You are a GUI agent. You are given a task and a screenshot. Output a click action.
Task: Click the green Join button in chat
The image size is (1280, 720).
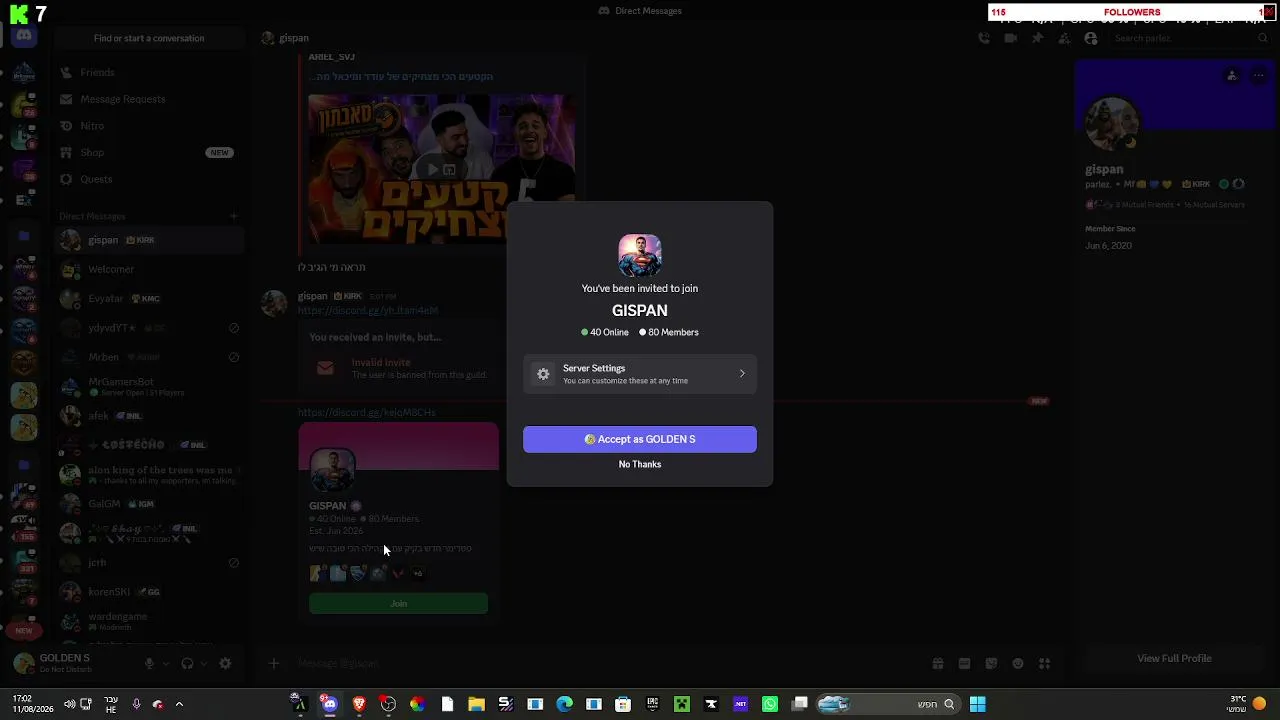point(398,603)
